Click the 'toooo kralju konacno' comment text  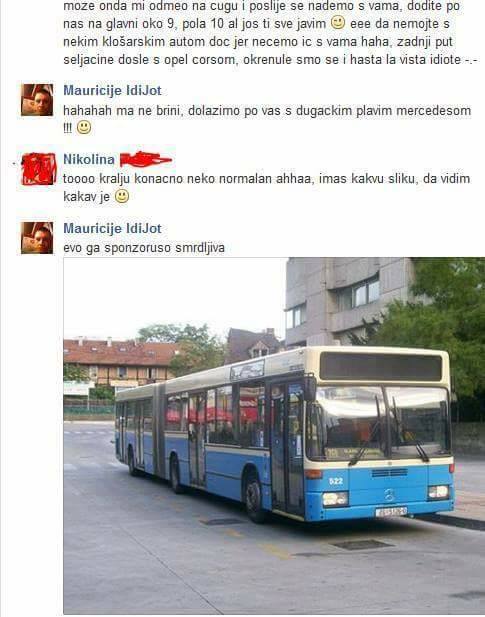267,187
